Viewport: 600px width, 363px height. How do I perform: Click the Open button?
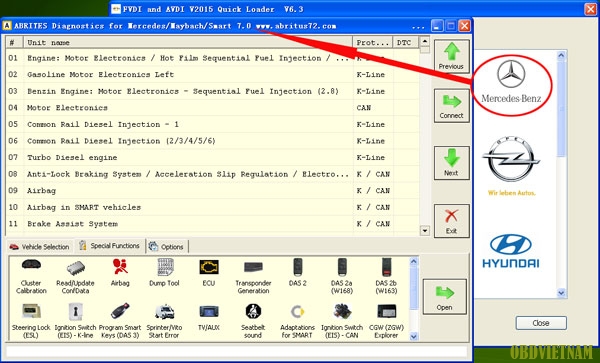(445, 297)
